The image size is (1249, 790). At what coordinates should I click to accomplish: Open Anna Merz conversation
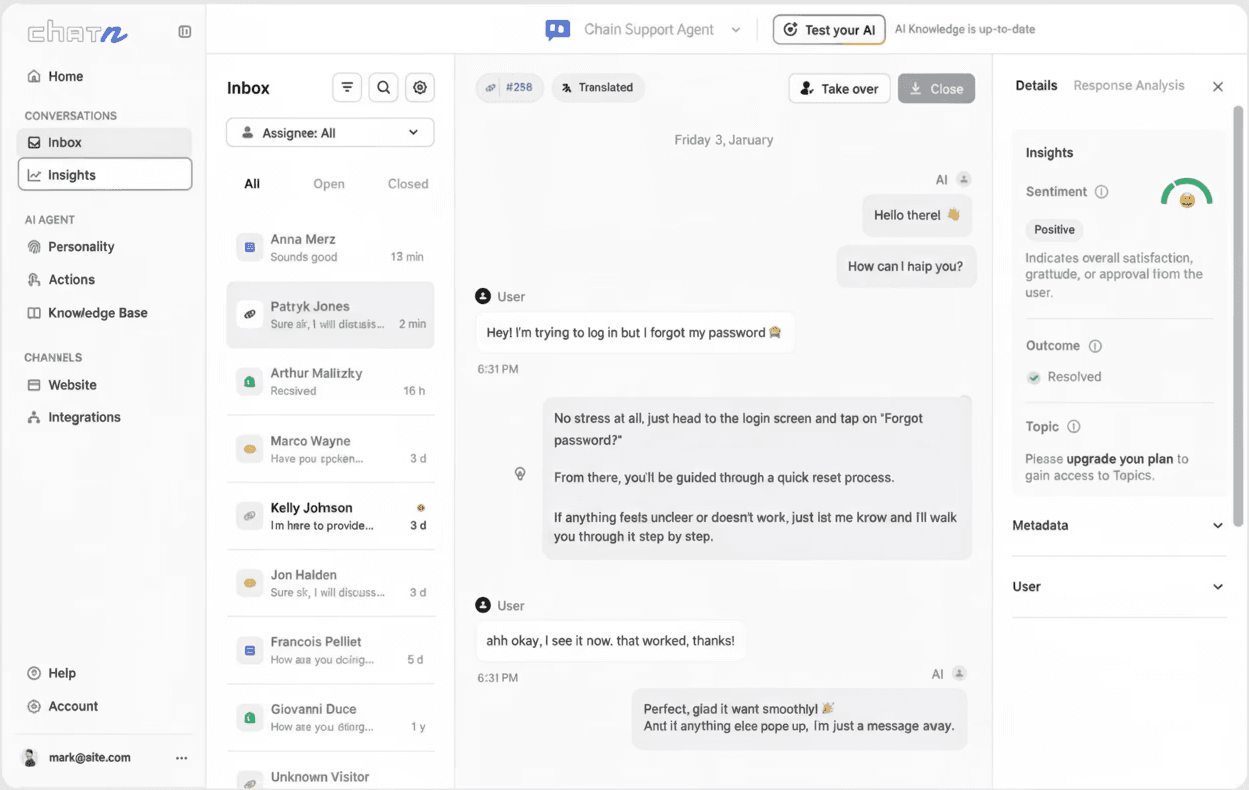[x=330, y=247]
